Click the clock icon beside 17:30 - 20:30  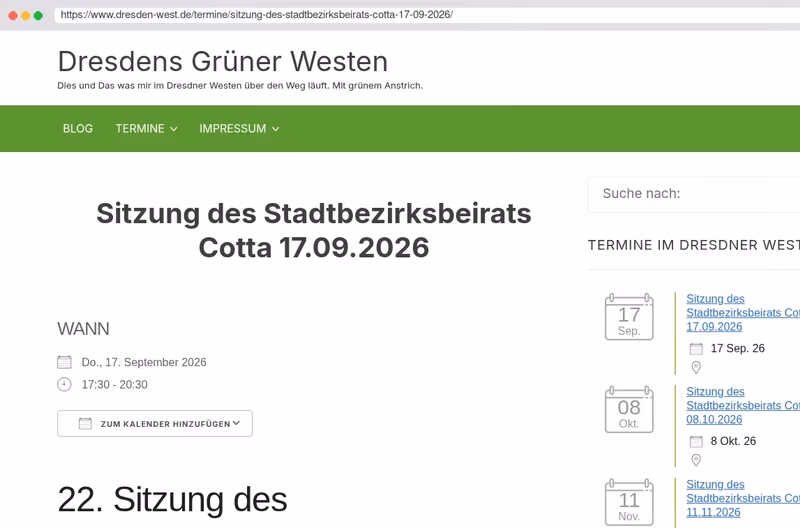click(x=64, y=384)
